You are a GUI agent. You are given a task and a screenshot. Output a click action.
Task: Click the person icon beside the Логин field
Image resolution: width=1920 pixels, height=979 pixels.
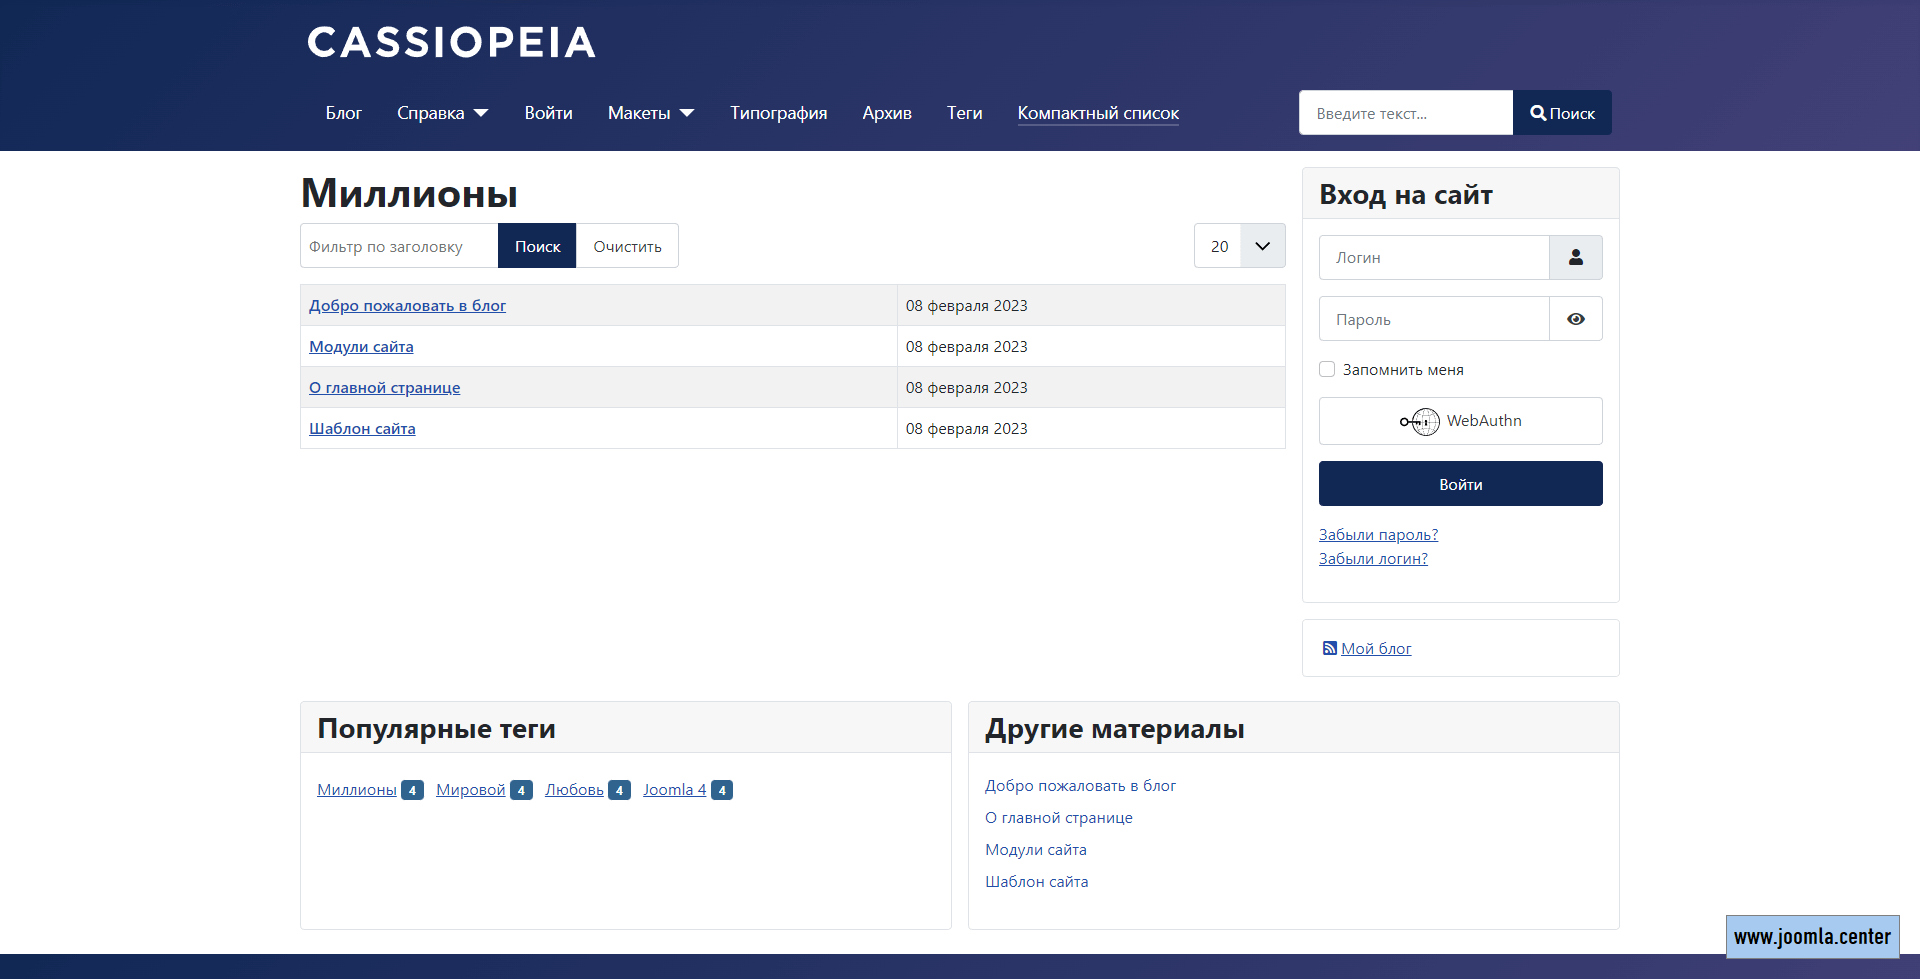(1575, 257)
